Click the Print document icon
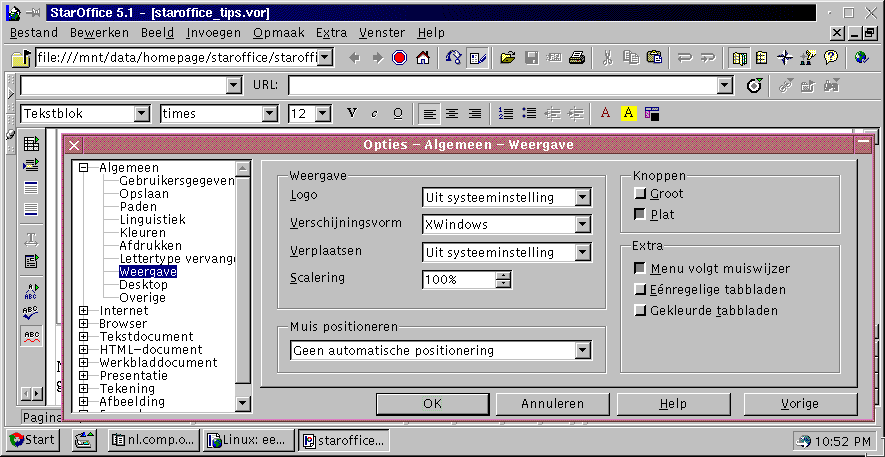This screenshot has width=885, height=457. 576,58
